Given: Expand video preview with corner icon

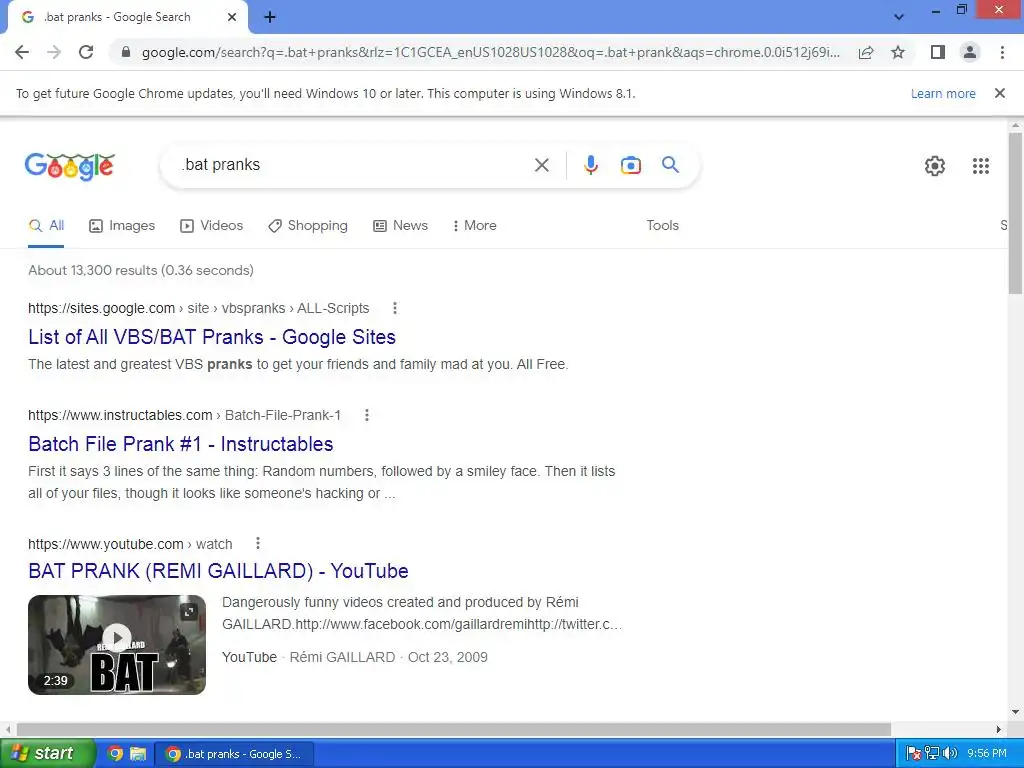Looking at the screenshot, I should point(188,612).
